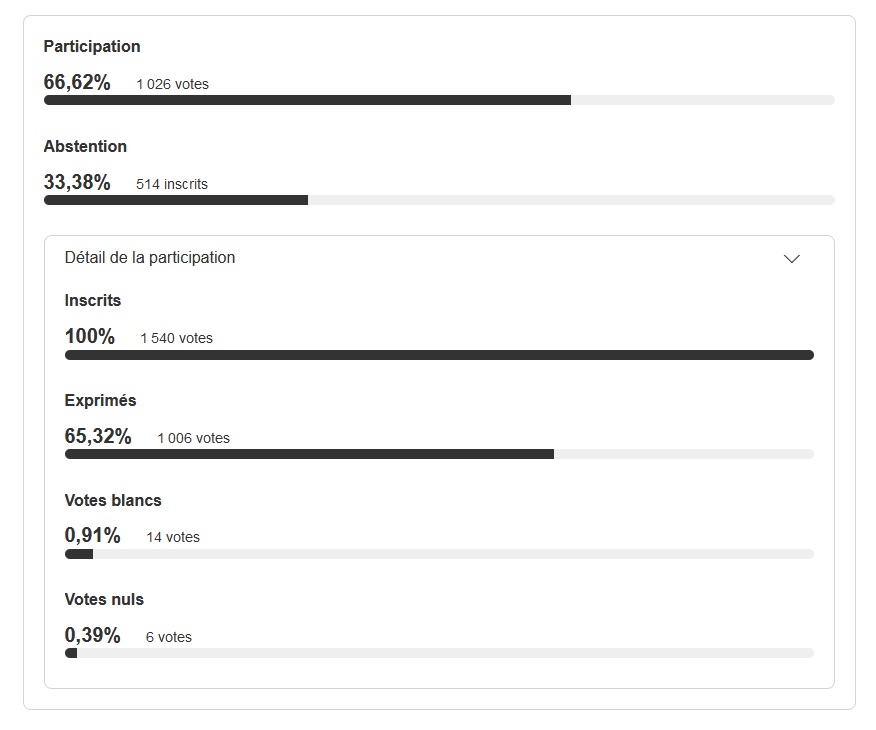Click the 1 540 votes label
The width and height of the screenshot is (876, 730).
[x=177, y=338]
